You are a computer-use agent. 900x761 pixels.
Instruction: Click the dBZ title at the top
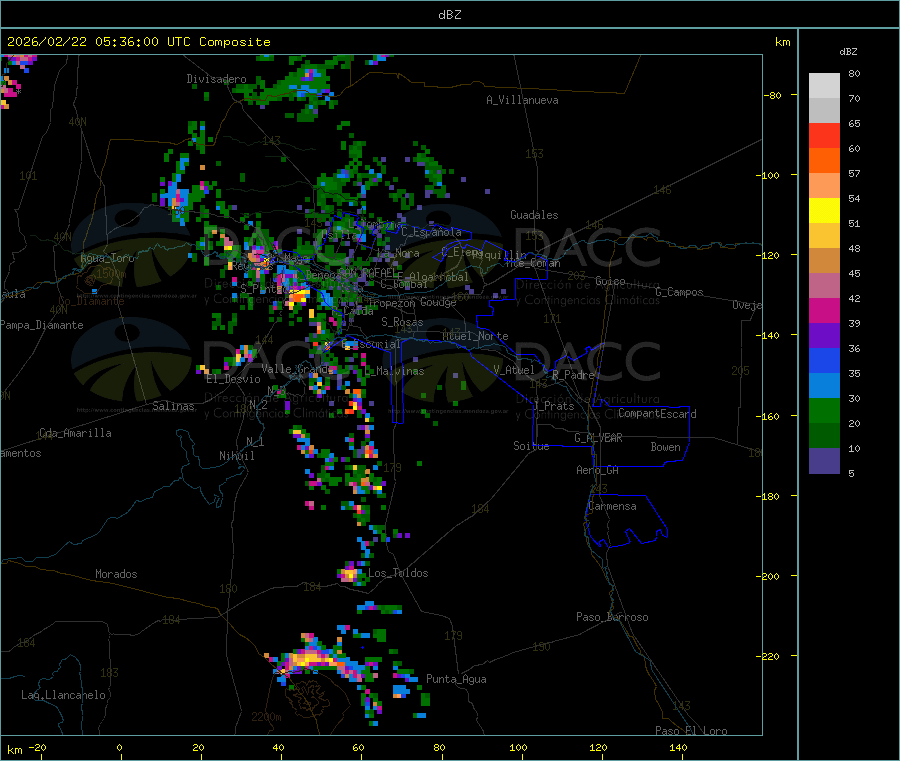(x=449, y=14)
